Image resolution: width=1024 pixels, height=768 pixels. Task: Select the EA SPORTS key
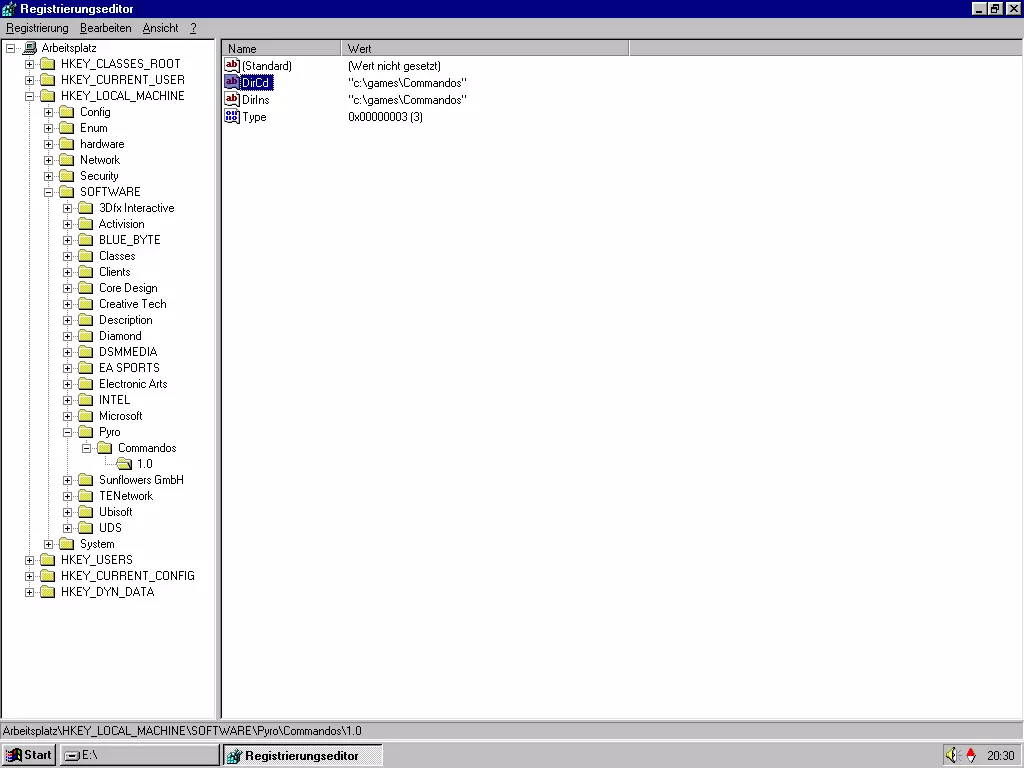(129, 368)
